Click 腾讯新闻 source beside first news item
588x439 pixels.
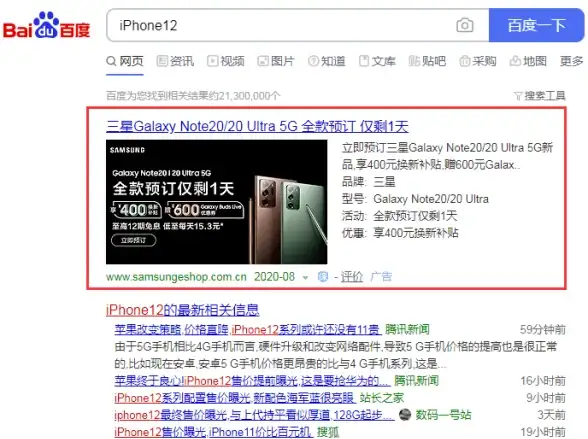click(407, 330)
